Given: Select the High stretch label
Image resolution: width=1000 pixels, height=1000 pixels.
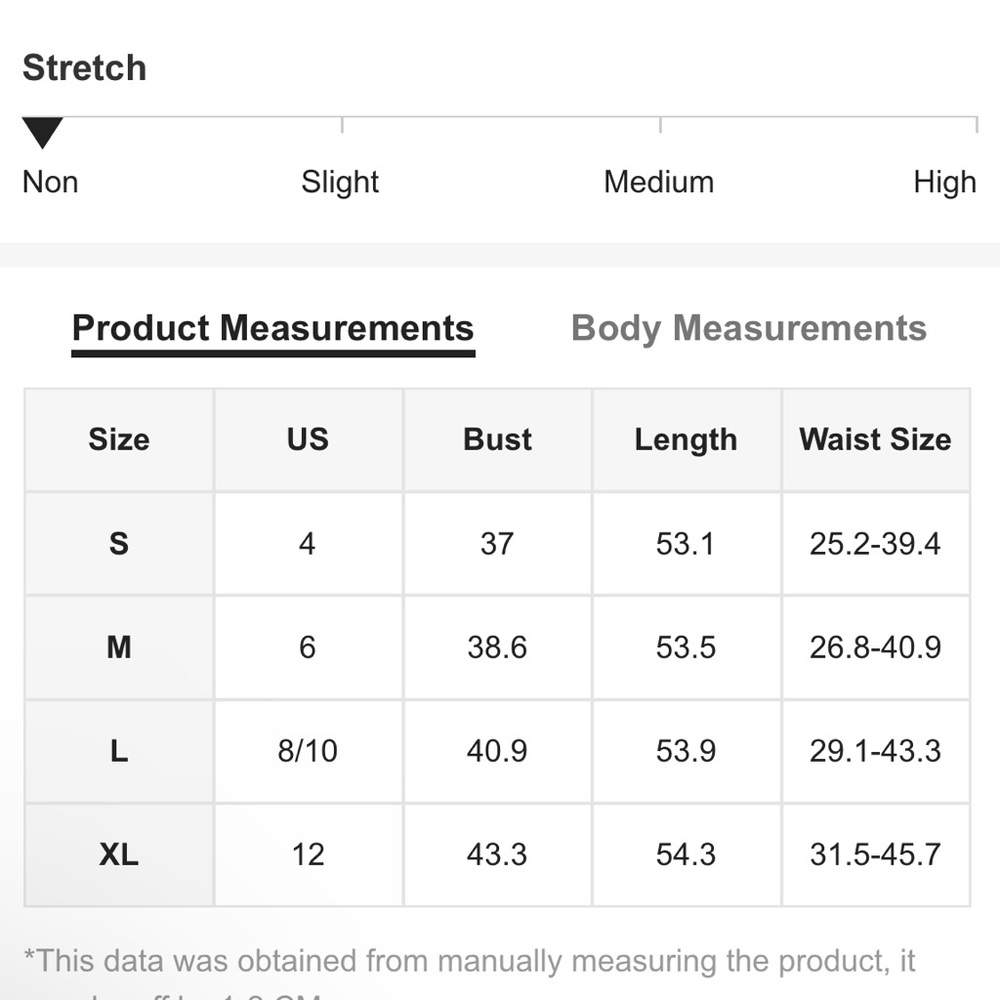Looking at the screenshot, I should pyautogui.click(x=945, y=182).
